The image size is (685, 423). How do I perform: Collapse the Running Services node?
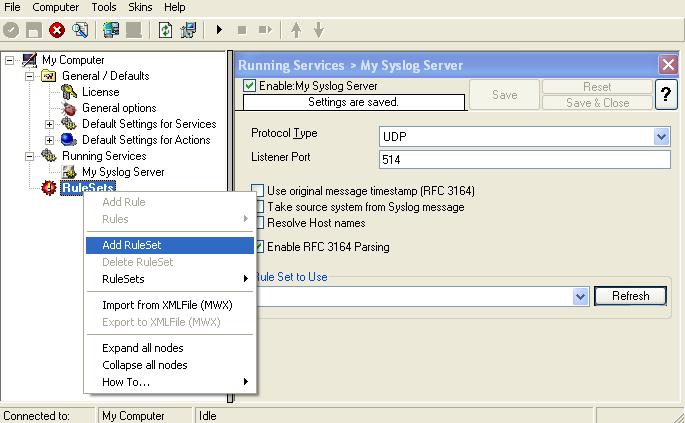(x=29, y=156)
